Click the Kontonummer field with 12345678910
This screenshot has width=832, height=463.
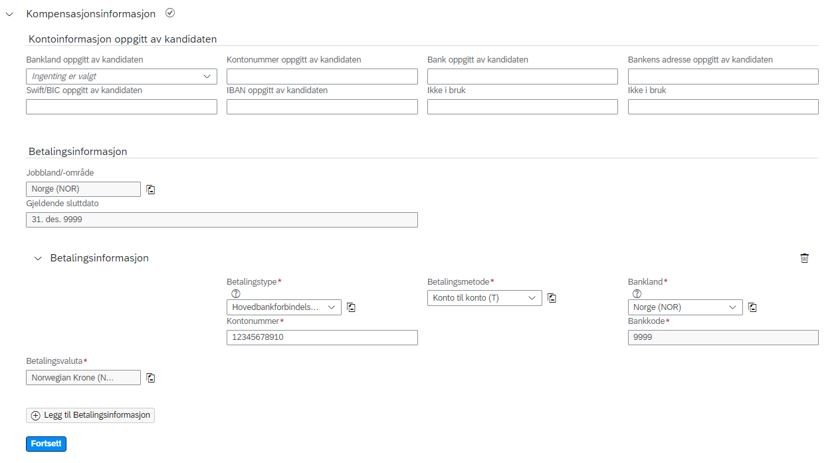[322, 337]
